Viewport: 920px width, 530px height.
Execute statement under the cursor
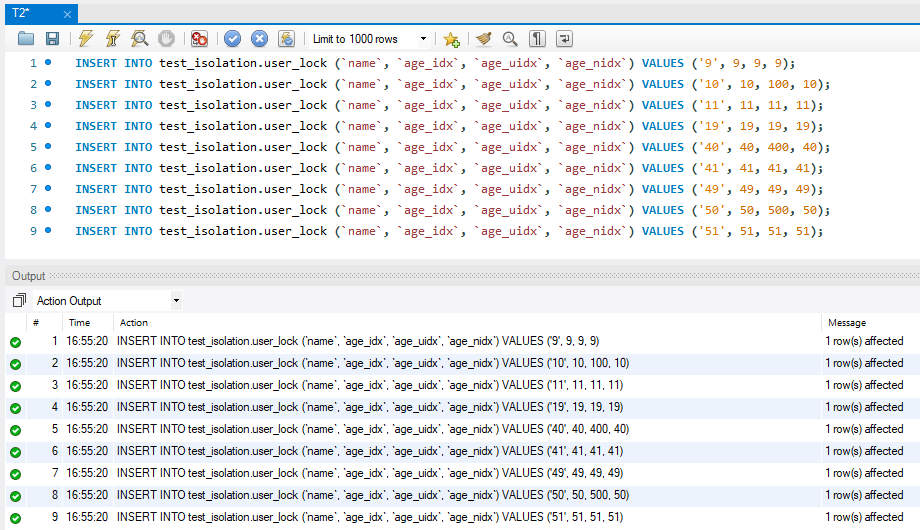click(x=112, y=39)
